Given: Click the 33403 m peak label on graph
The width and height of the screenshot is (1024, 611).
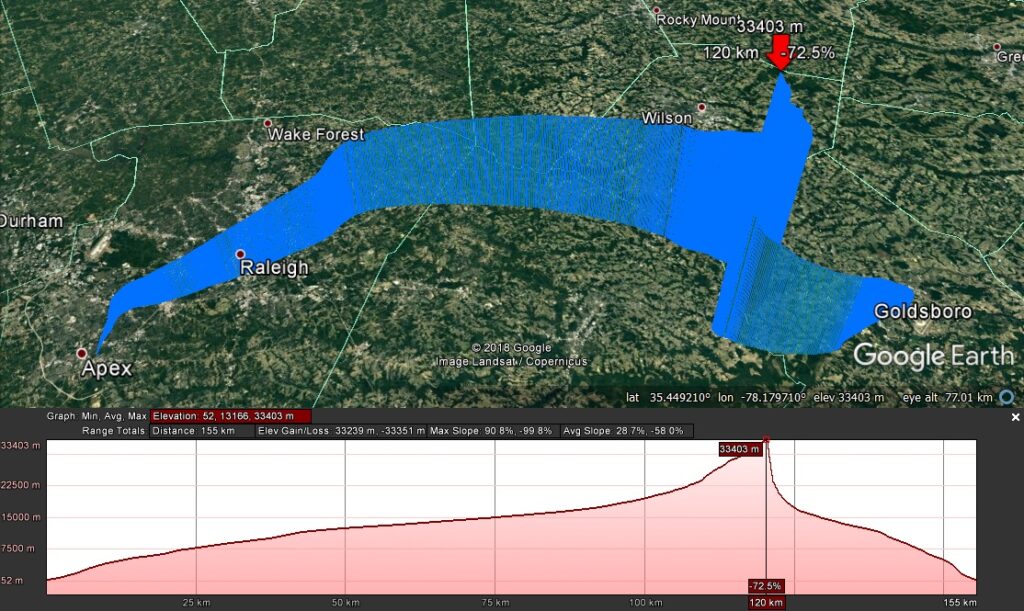Looking at the screenshot, I should point(739,450).
